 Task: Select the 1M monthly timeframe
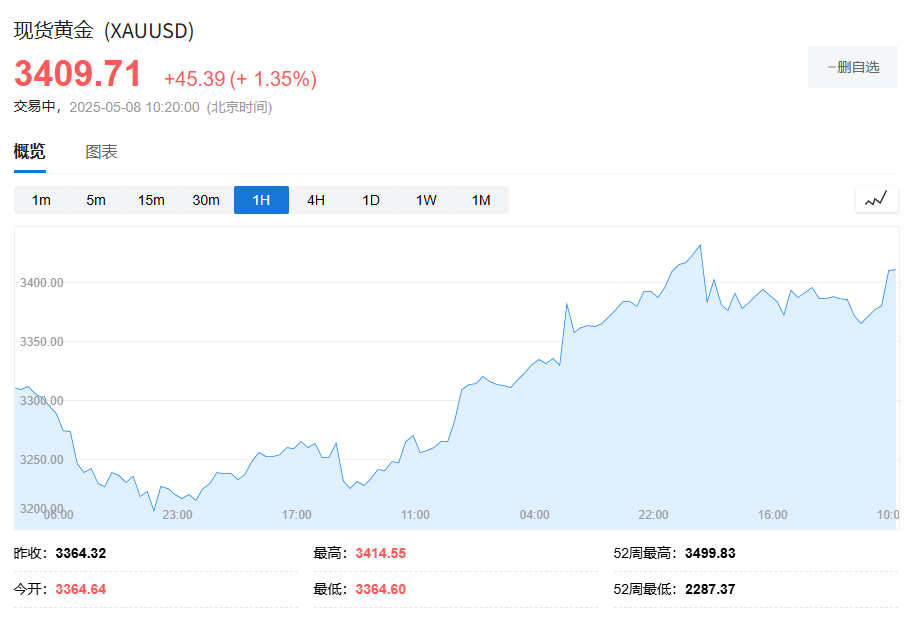pos(481,200)
